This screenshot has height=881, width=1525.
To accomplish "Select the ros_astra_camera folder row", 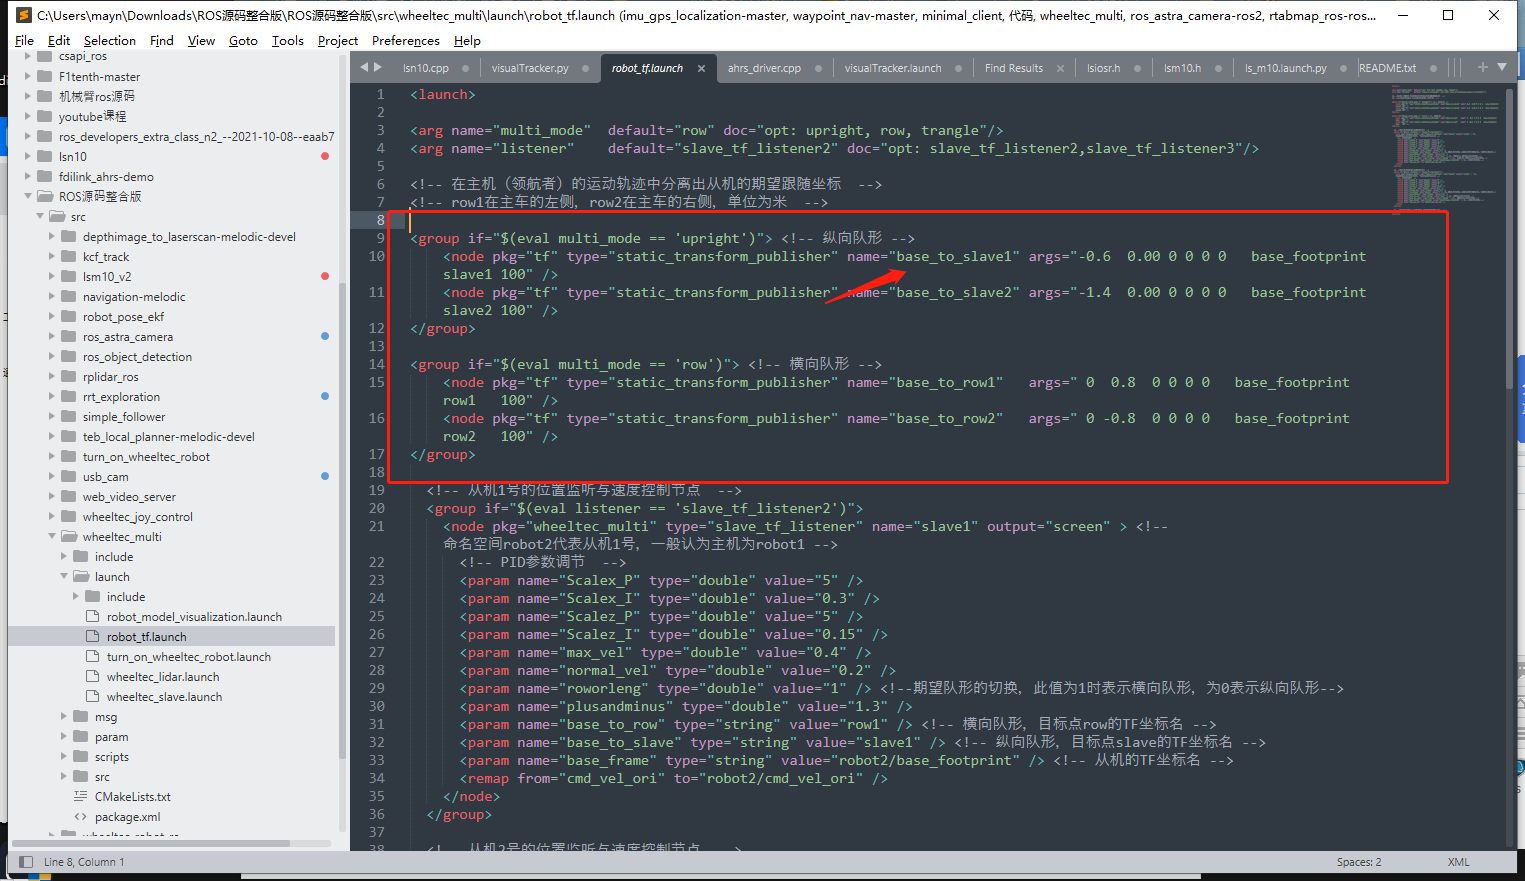I will [x=172, y=337].
